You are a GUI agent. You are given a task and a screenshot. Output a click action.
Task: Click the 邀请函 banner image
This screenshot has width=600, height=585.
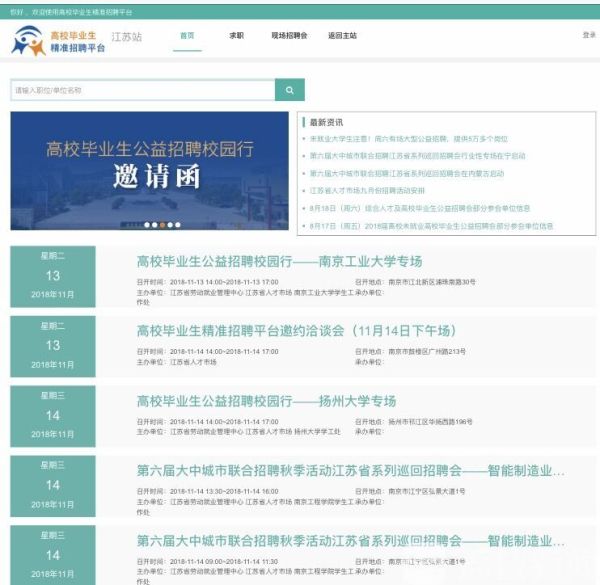tap(149, 170)
